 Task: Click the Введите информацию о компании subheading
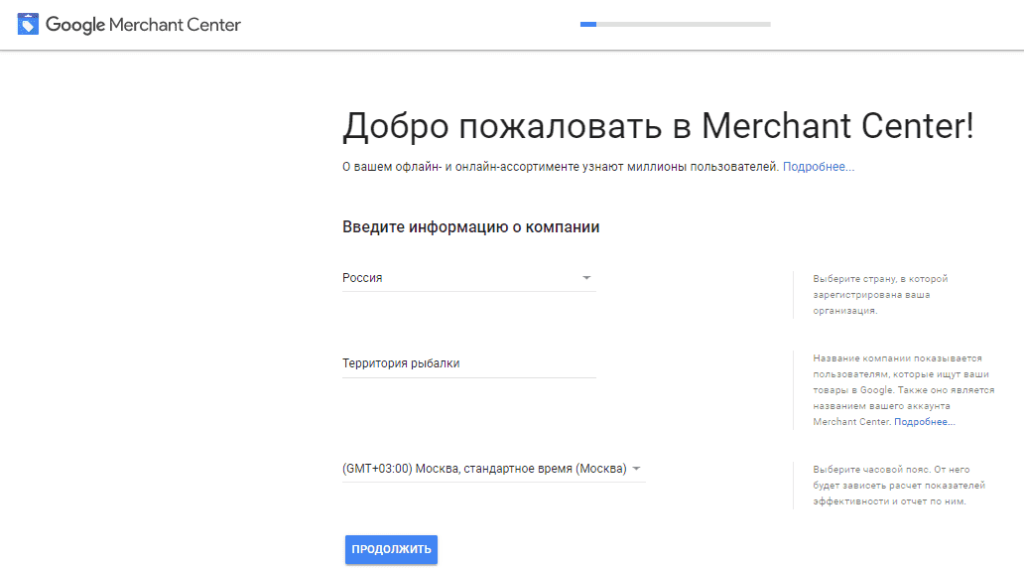(x=471, y=227)
